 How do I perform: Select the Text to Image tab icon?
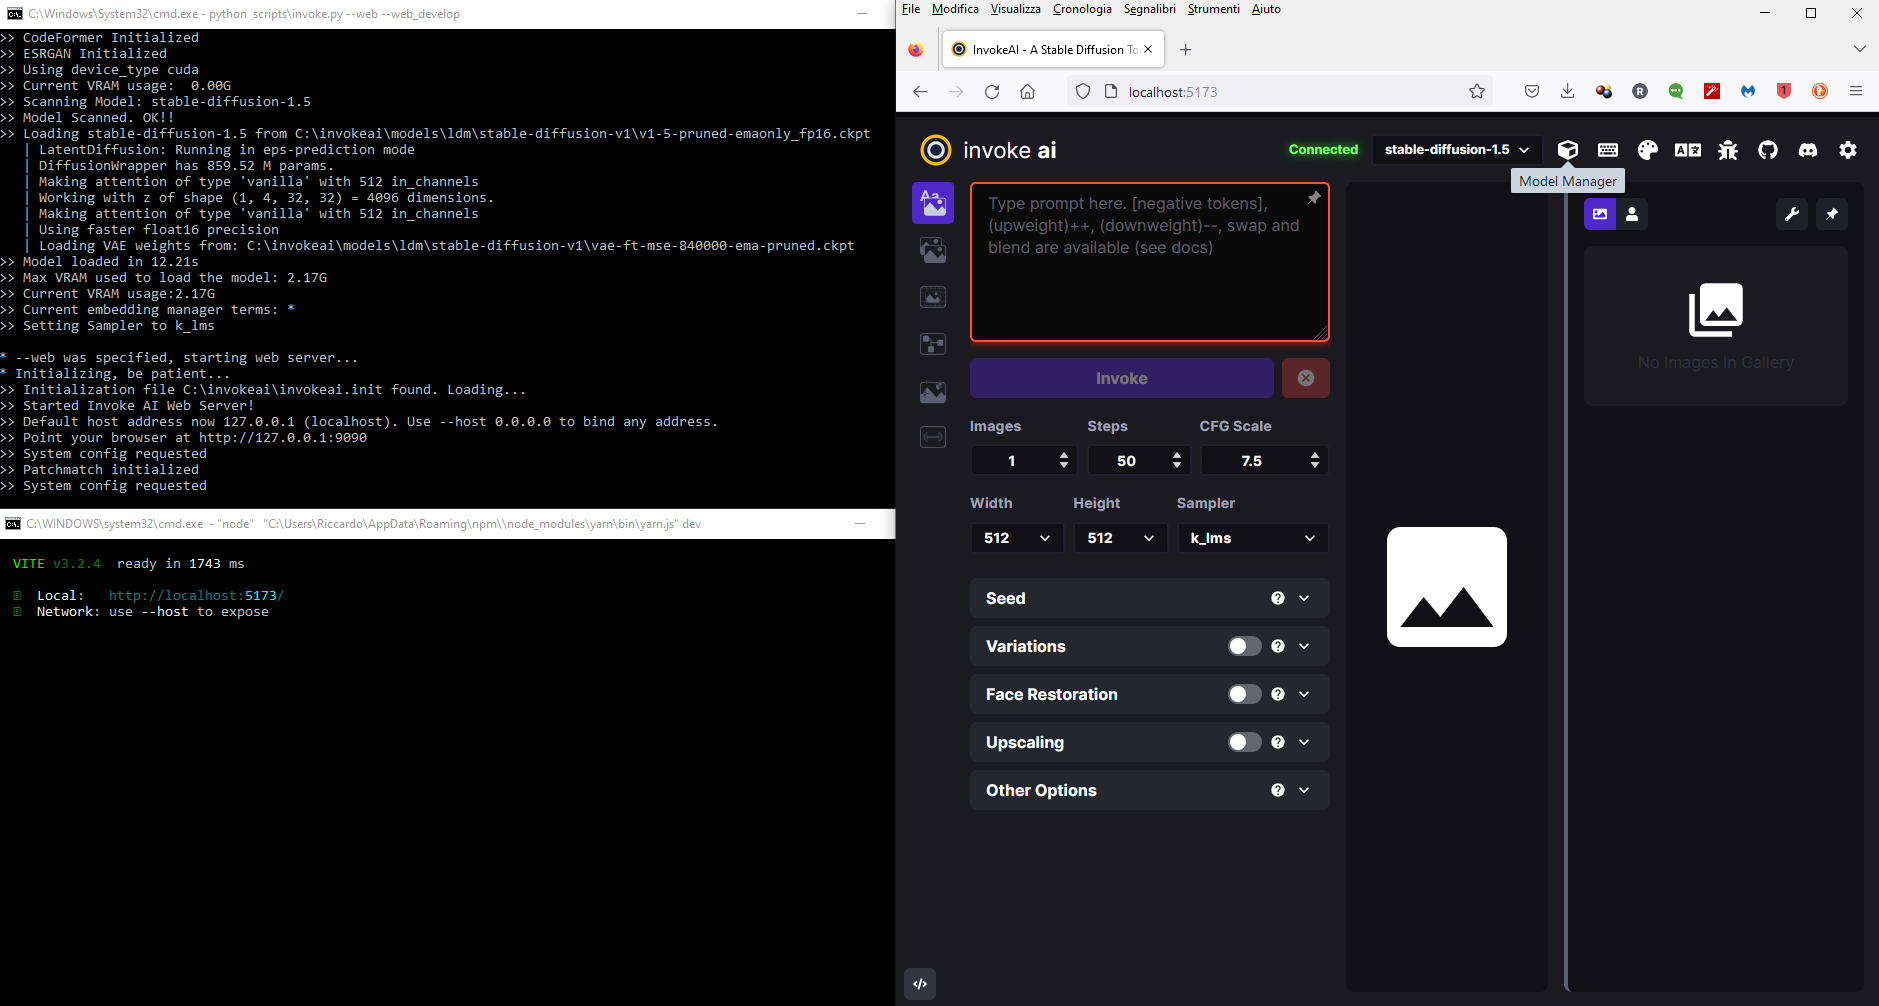click(x=933, y=203)
